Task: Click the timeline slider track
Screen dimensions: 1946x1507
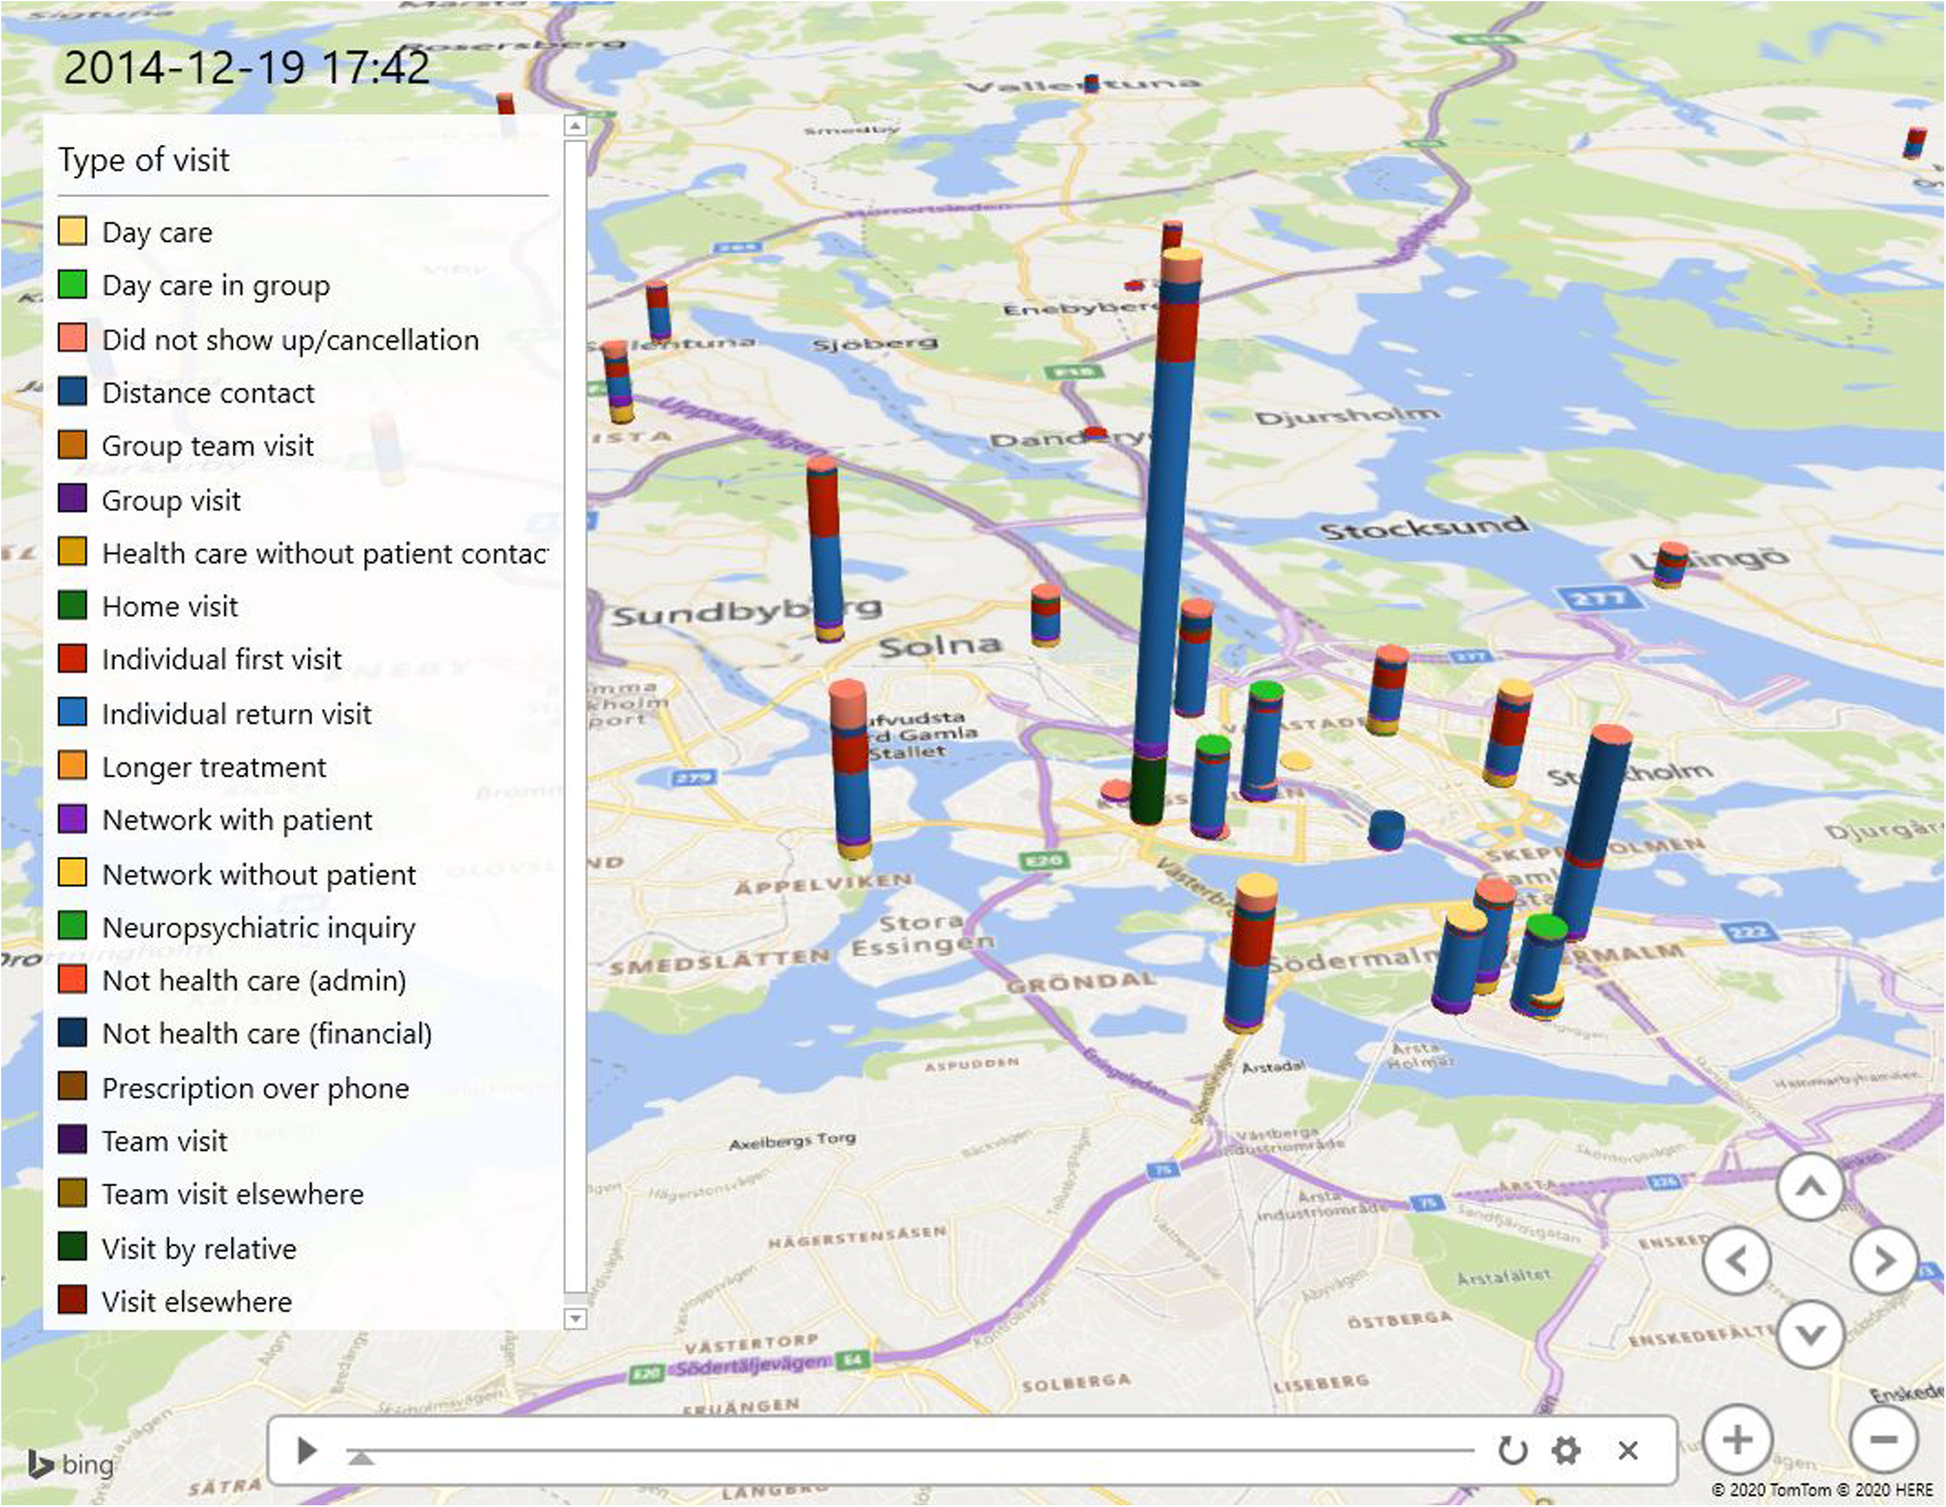Action: pos(910,1449)
